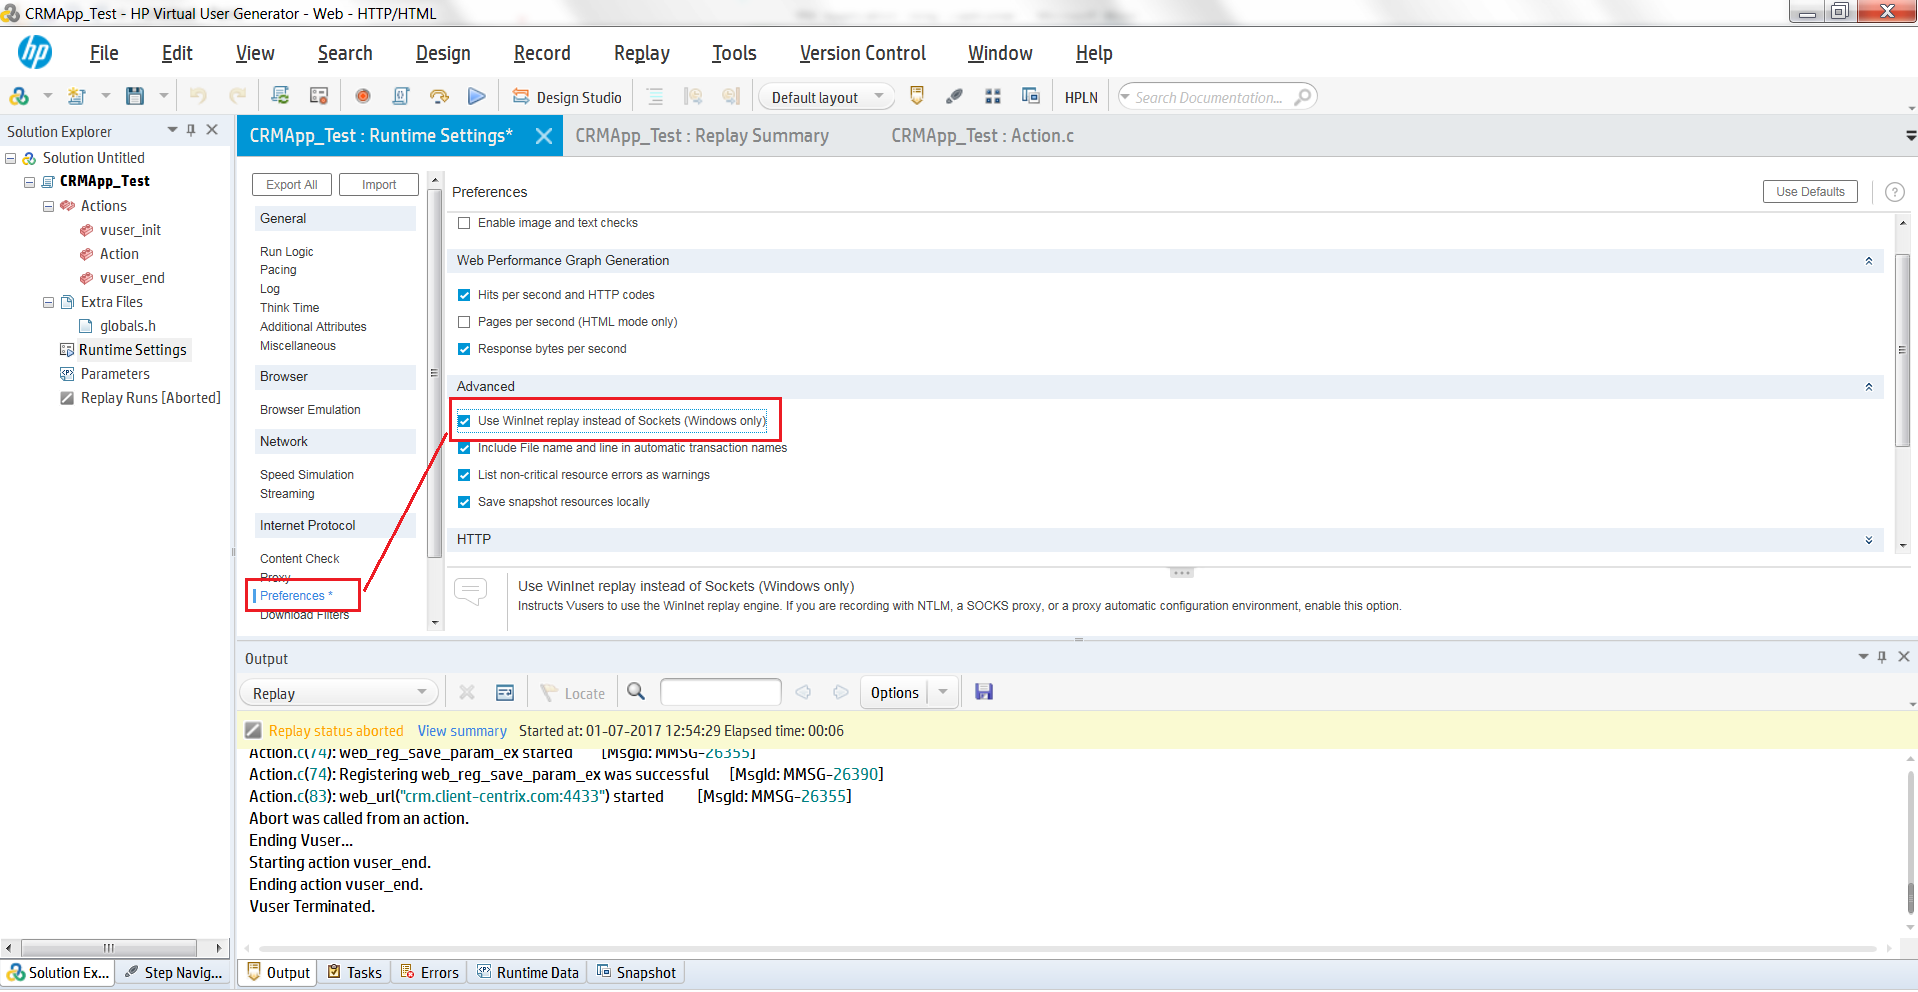Close the Solution Explorer panel
The image size is (1918, 992).
click(212, 130)
